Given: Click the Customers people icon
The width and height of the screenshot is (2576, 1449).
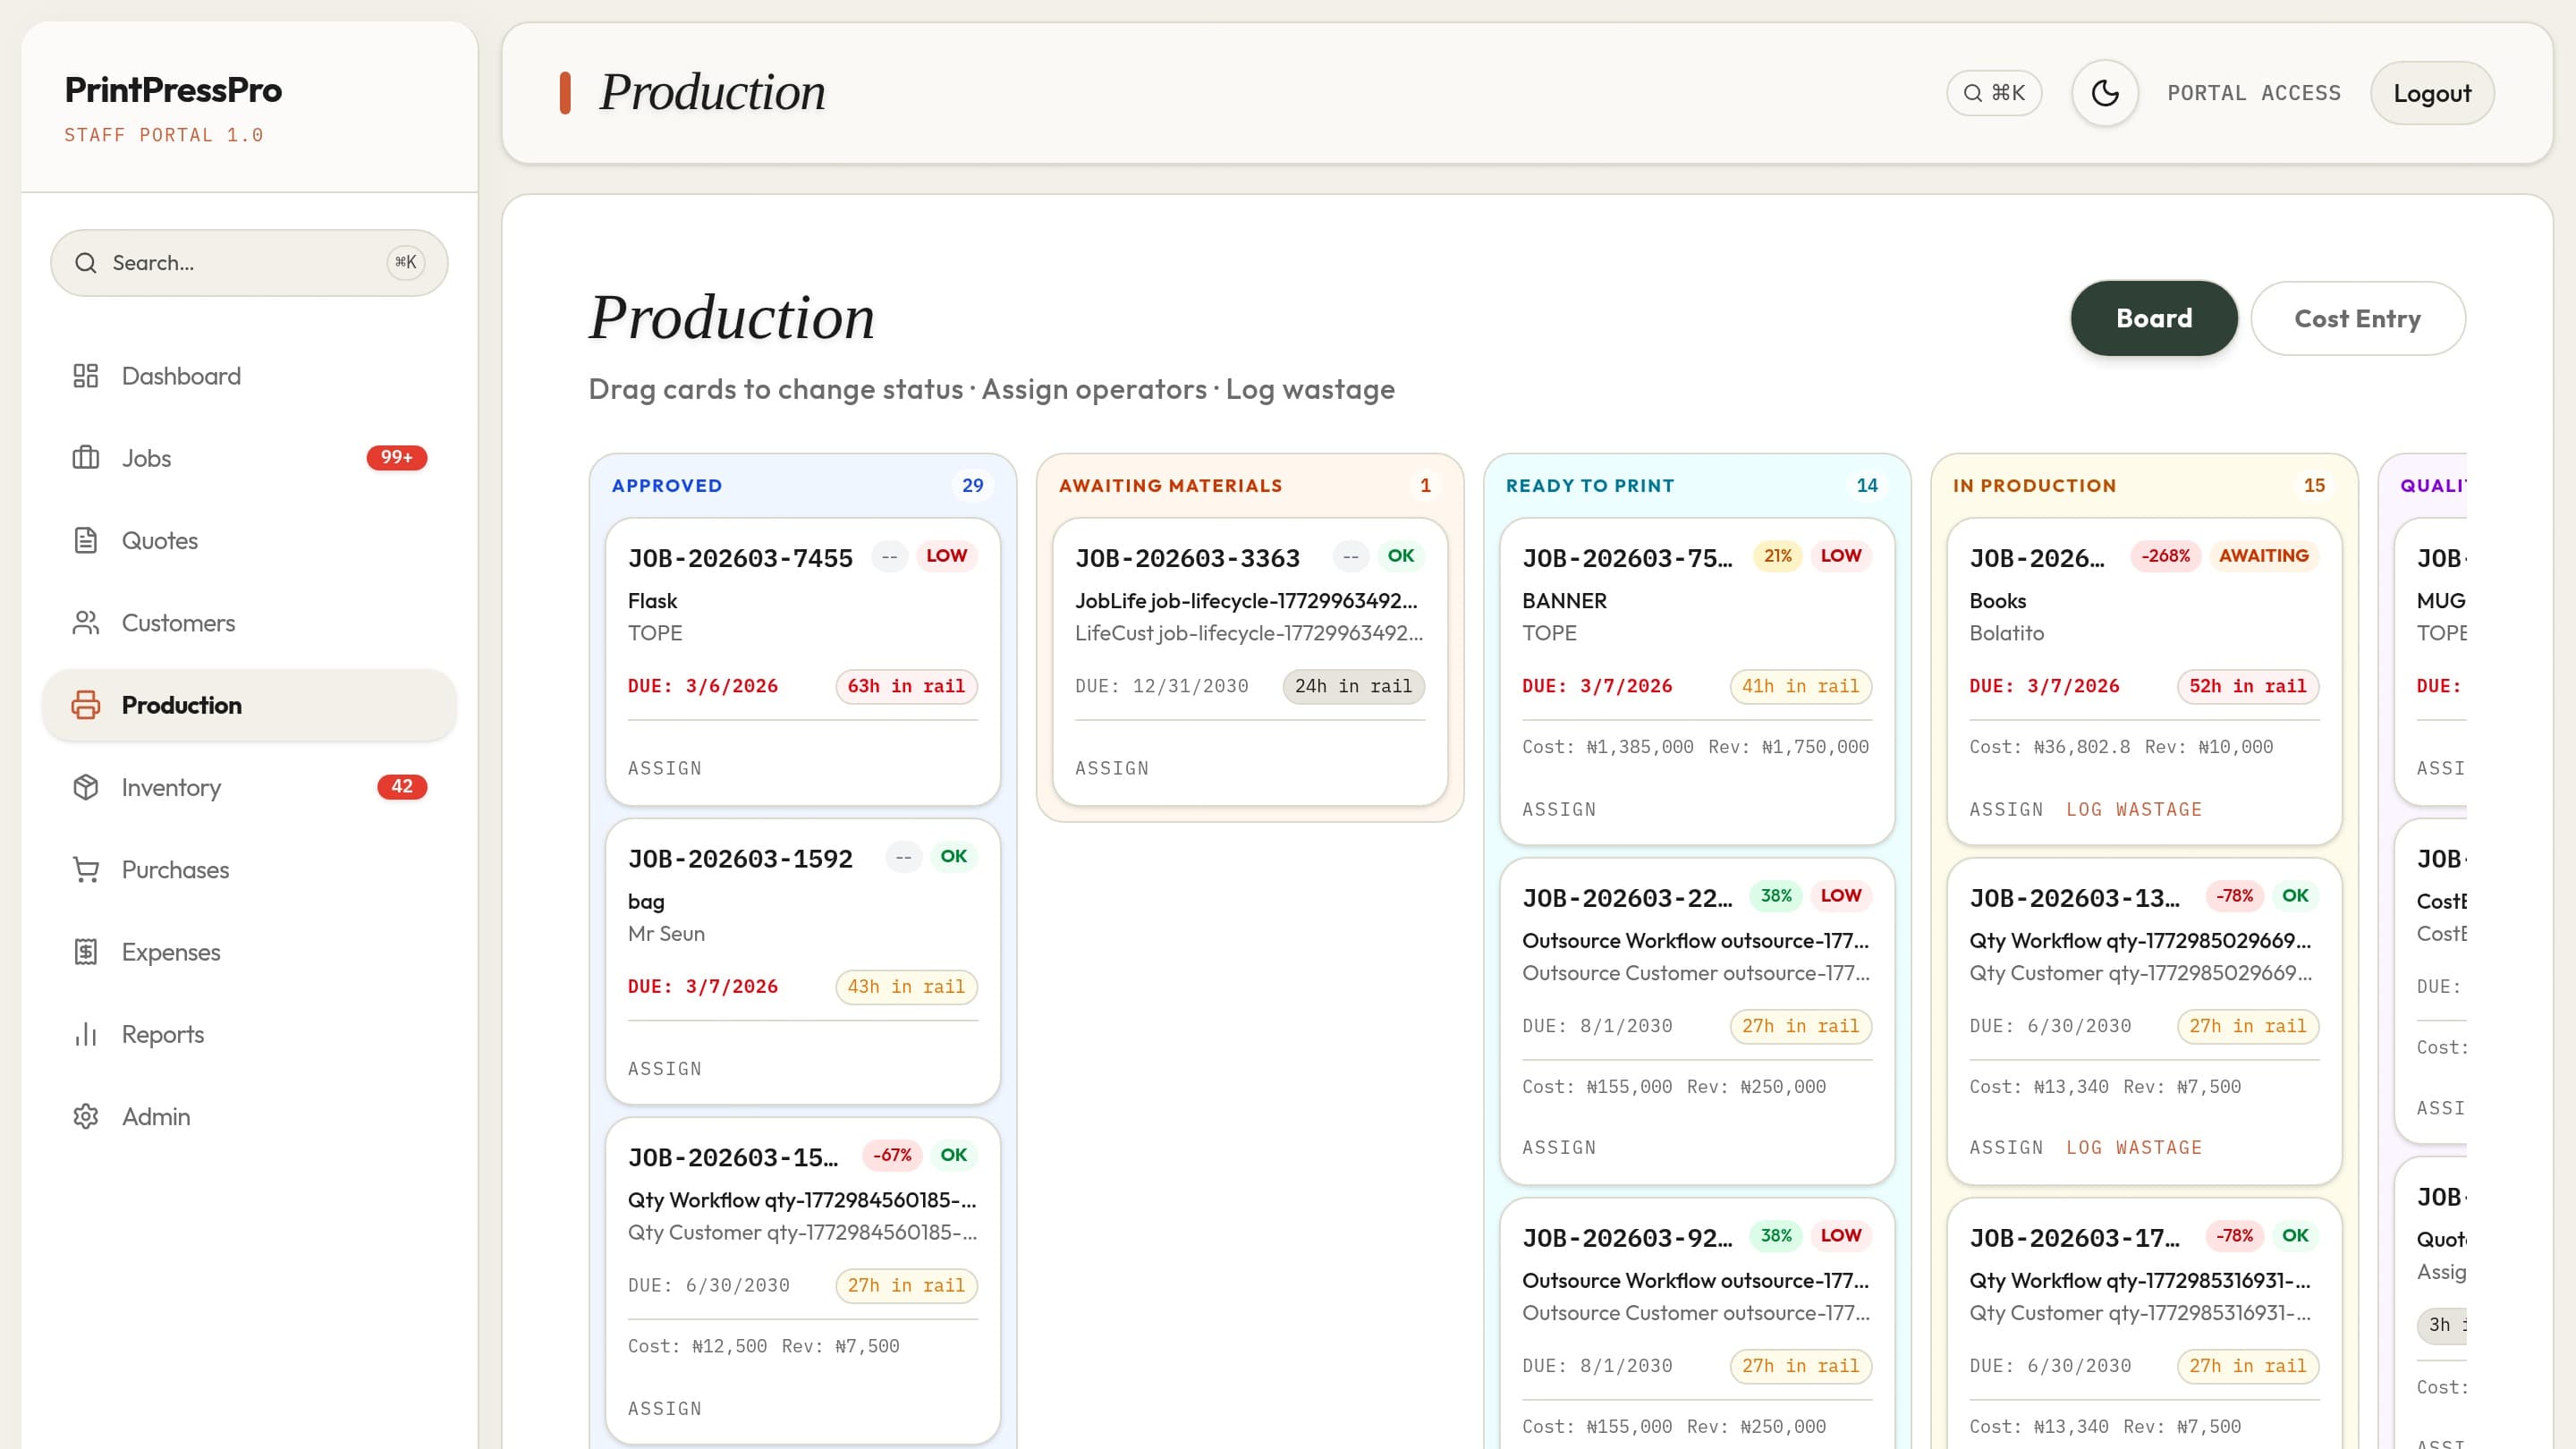Looking at the screenshot, I should [x=85, y=622].
